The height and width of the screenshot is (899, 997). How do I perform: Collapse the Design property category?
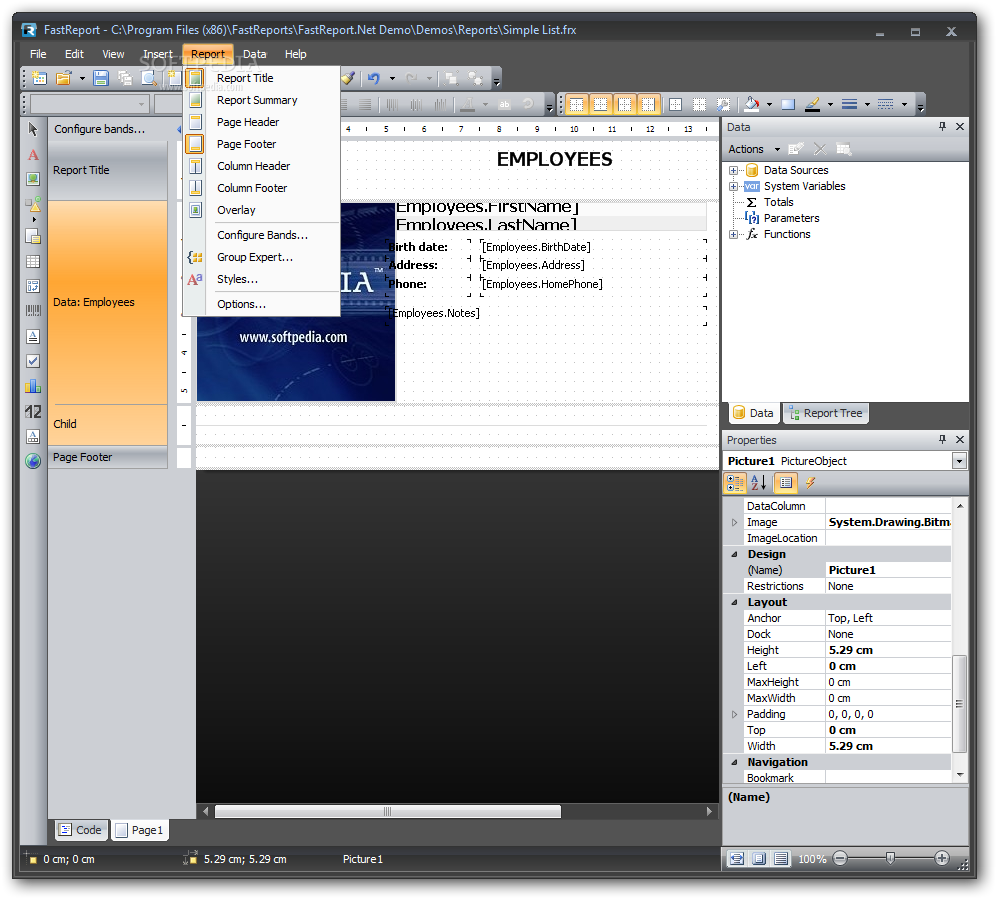(734, 554)
